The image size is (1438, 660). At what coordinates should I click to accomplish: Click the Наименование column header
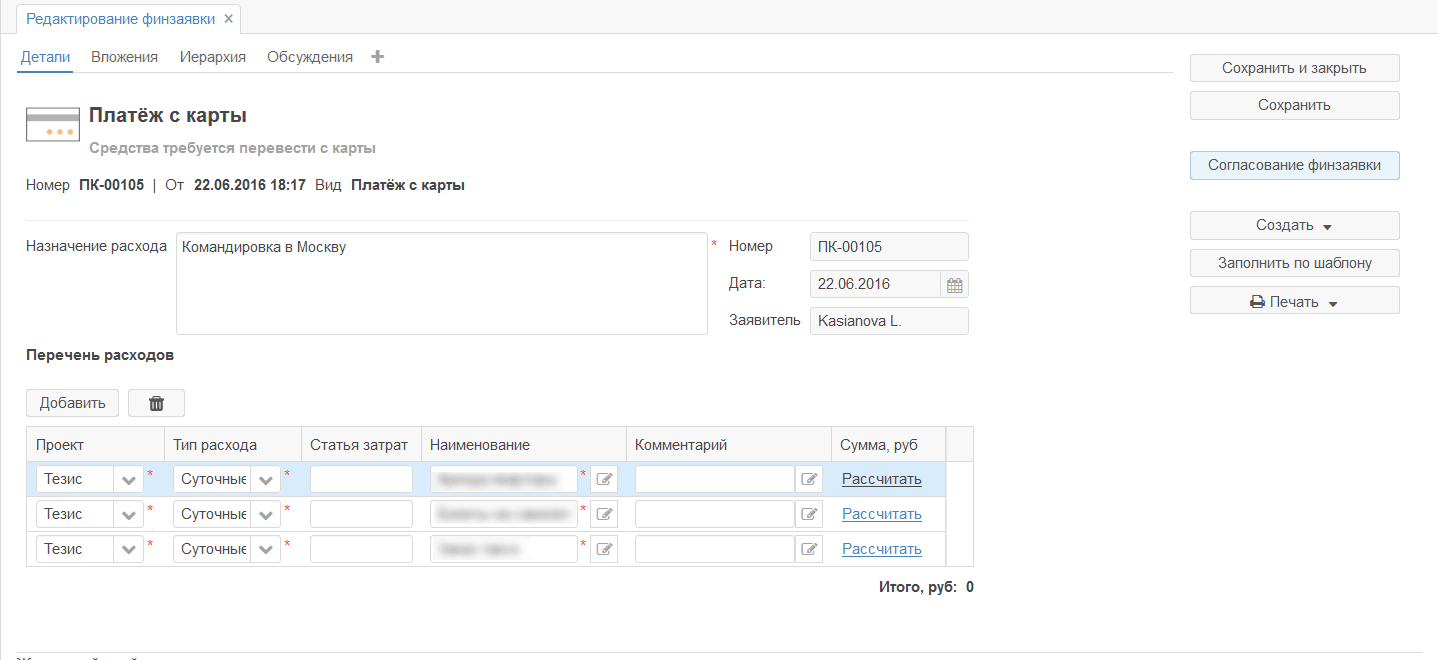[524, 445]
